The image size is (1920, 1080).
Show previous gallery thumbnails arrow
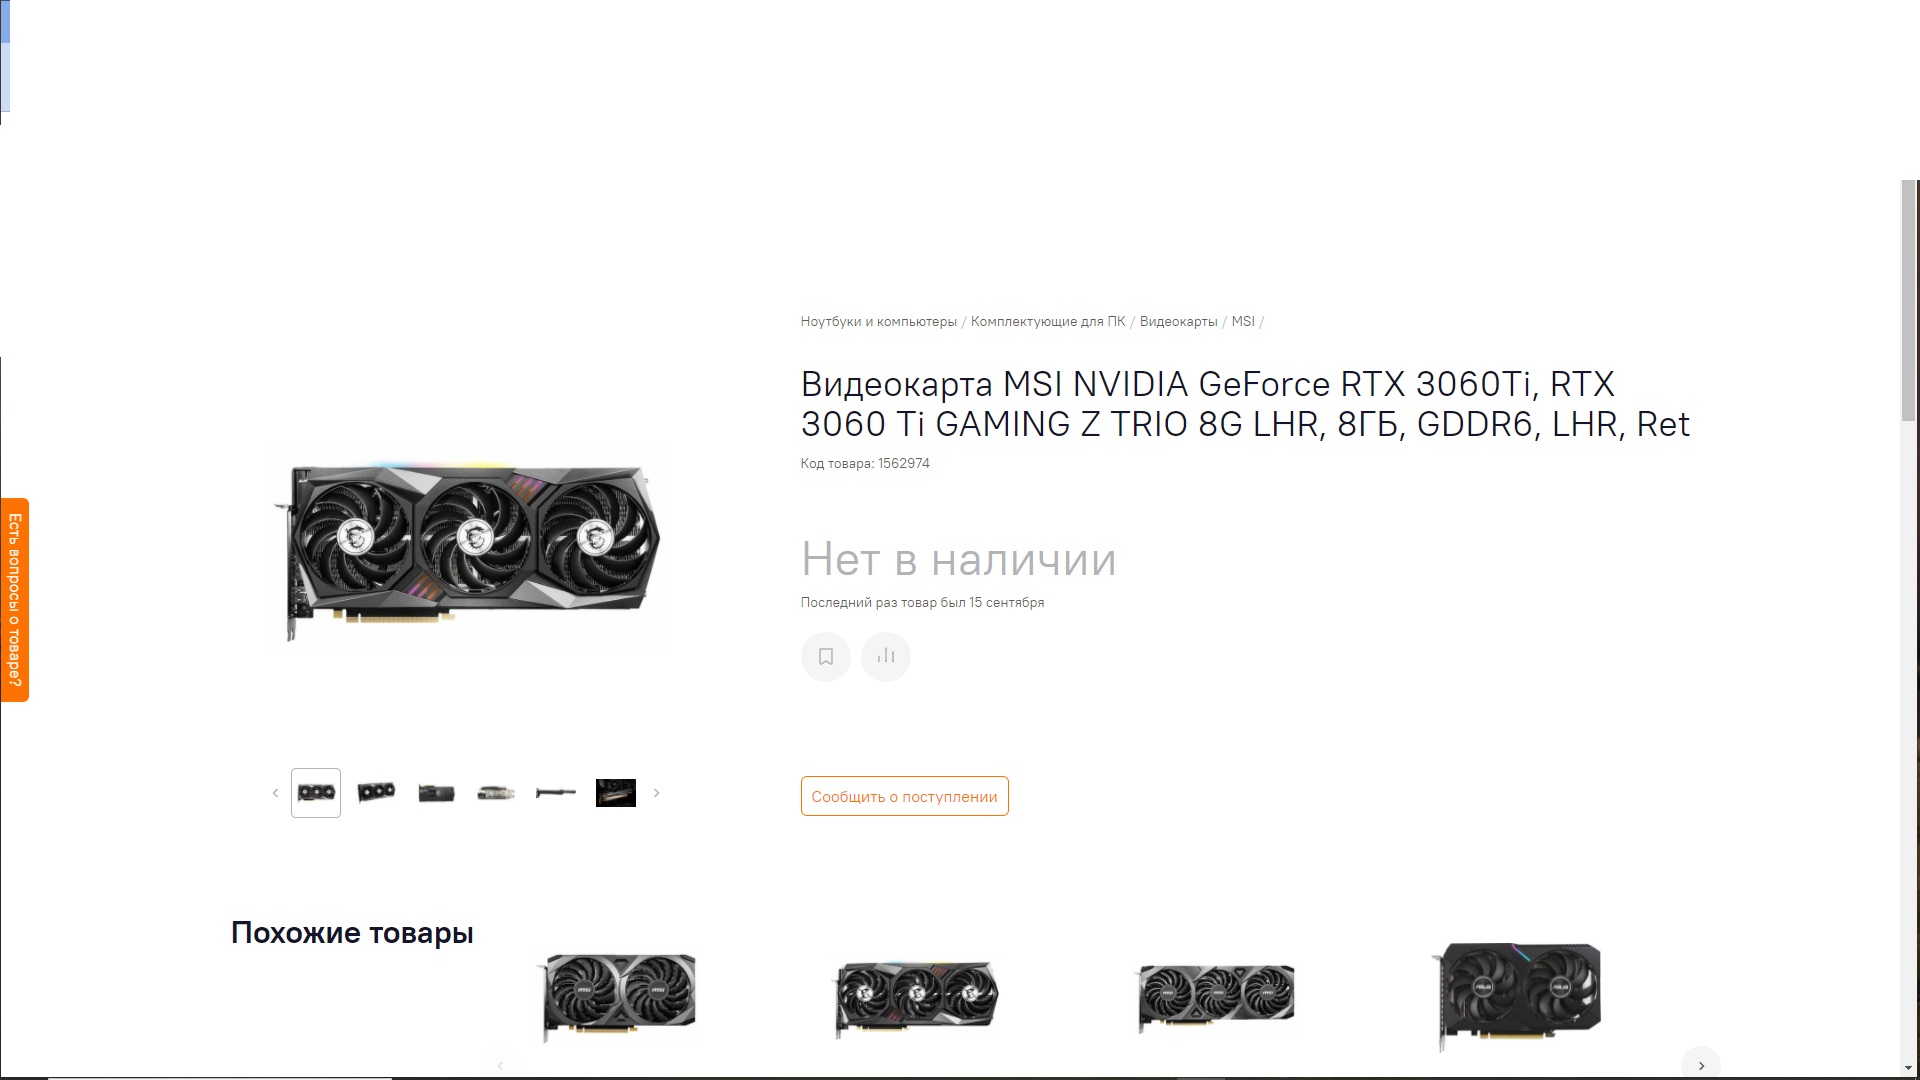(275, 793)
